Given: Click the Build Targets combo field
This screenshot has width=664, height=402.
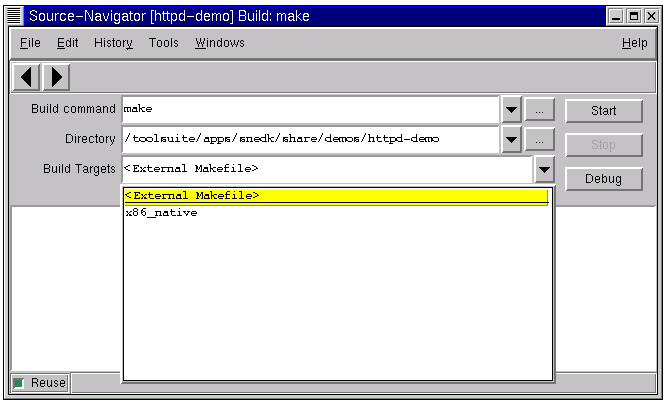Looking at the screenshot, I should pos(326,169).
